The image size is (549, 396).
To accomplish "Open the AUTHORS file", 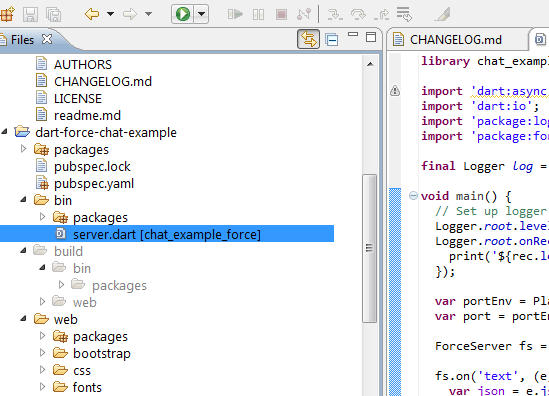I will [x=83, y=64].
